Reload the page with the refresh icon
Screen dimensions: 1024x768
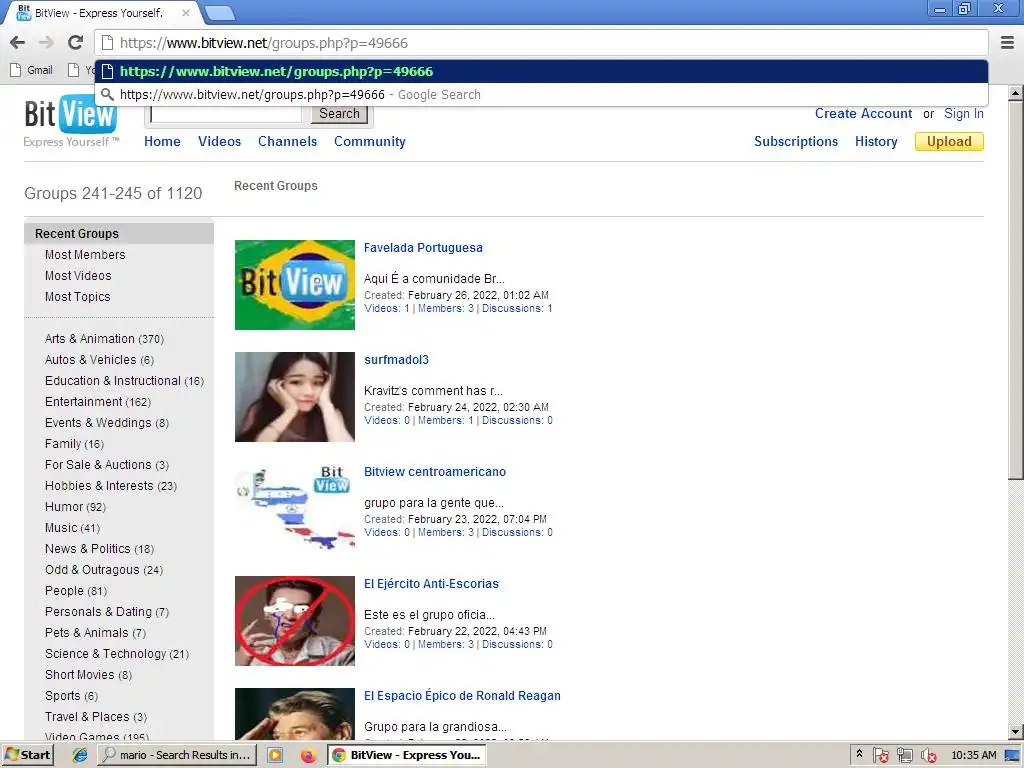[x=76, y=43]
